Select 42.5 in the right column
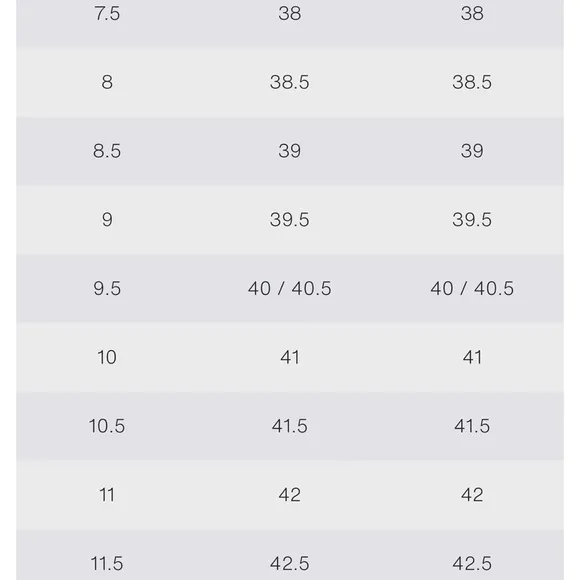Screen dimensions: 580x580 472,564
